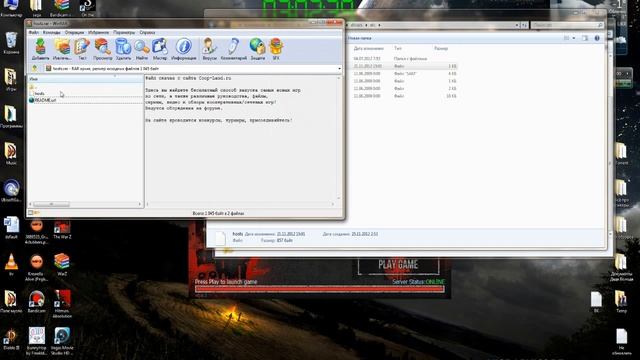The image size is (640, 360).
Task: Open the WarZ archive desktop icon
Action: pos(62,264)
